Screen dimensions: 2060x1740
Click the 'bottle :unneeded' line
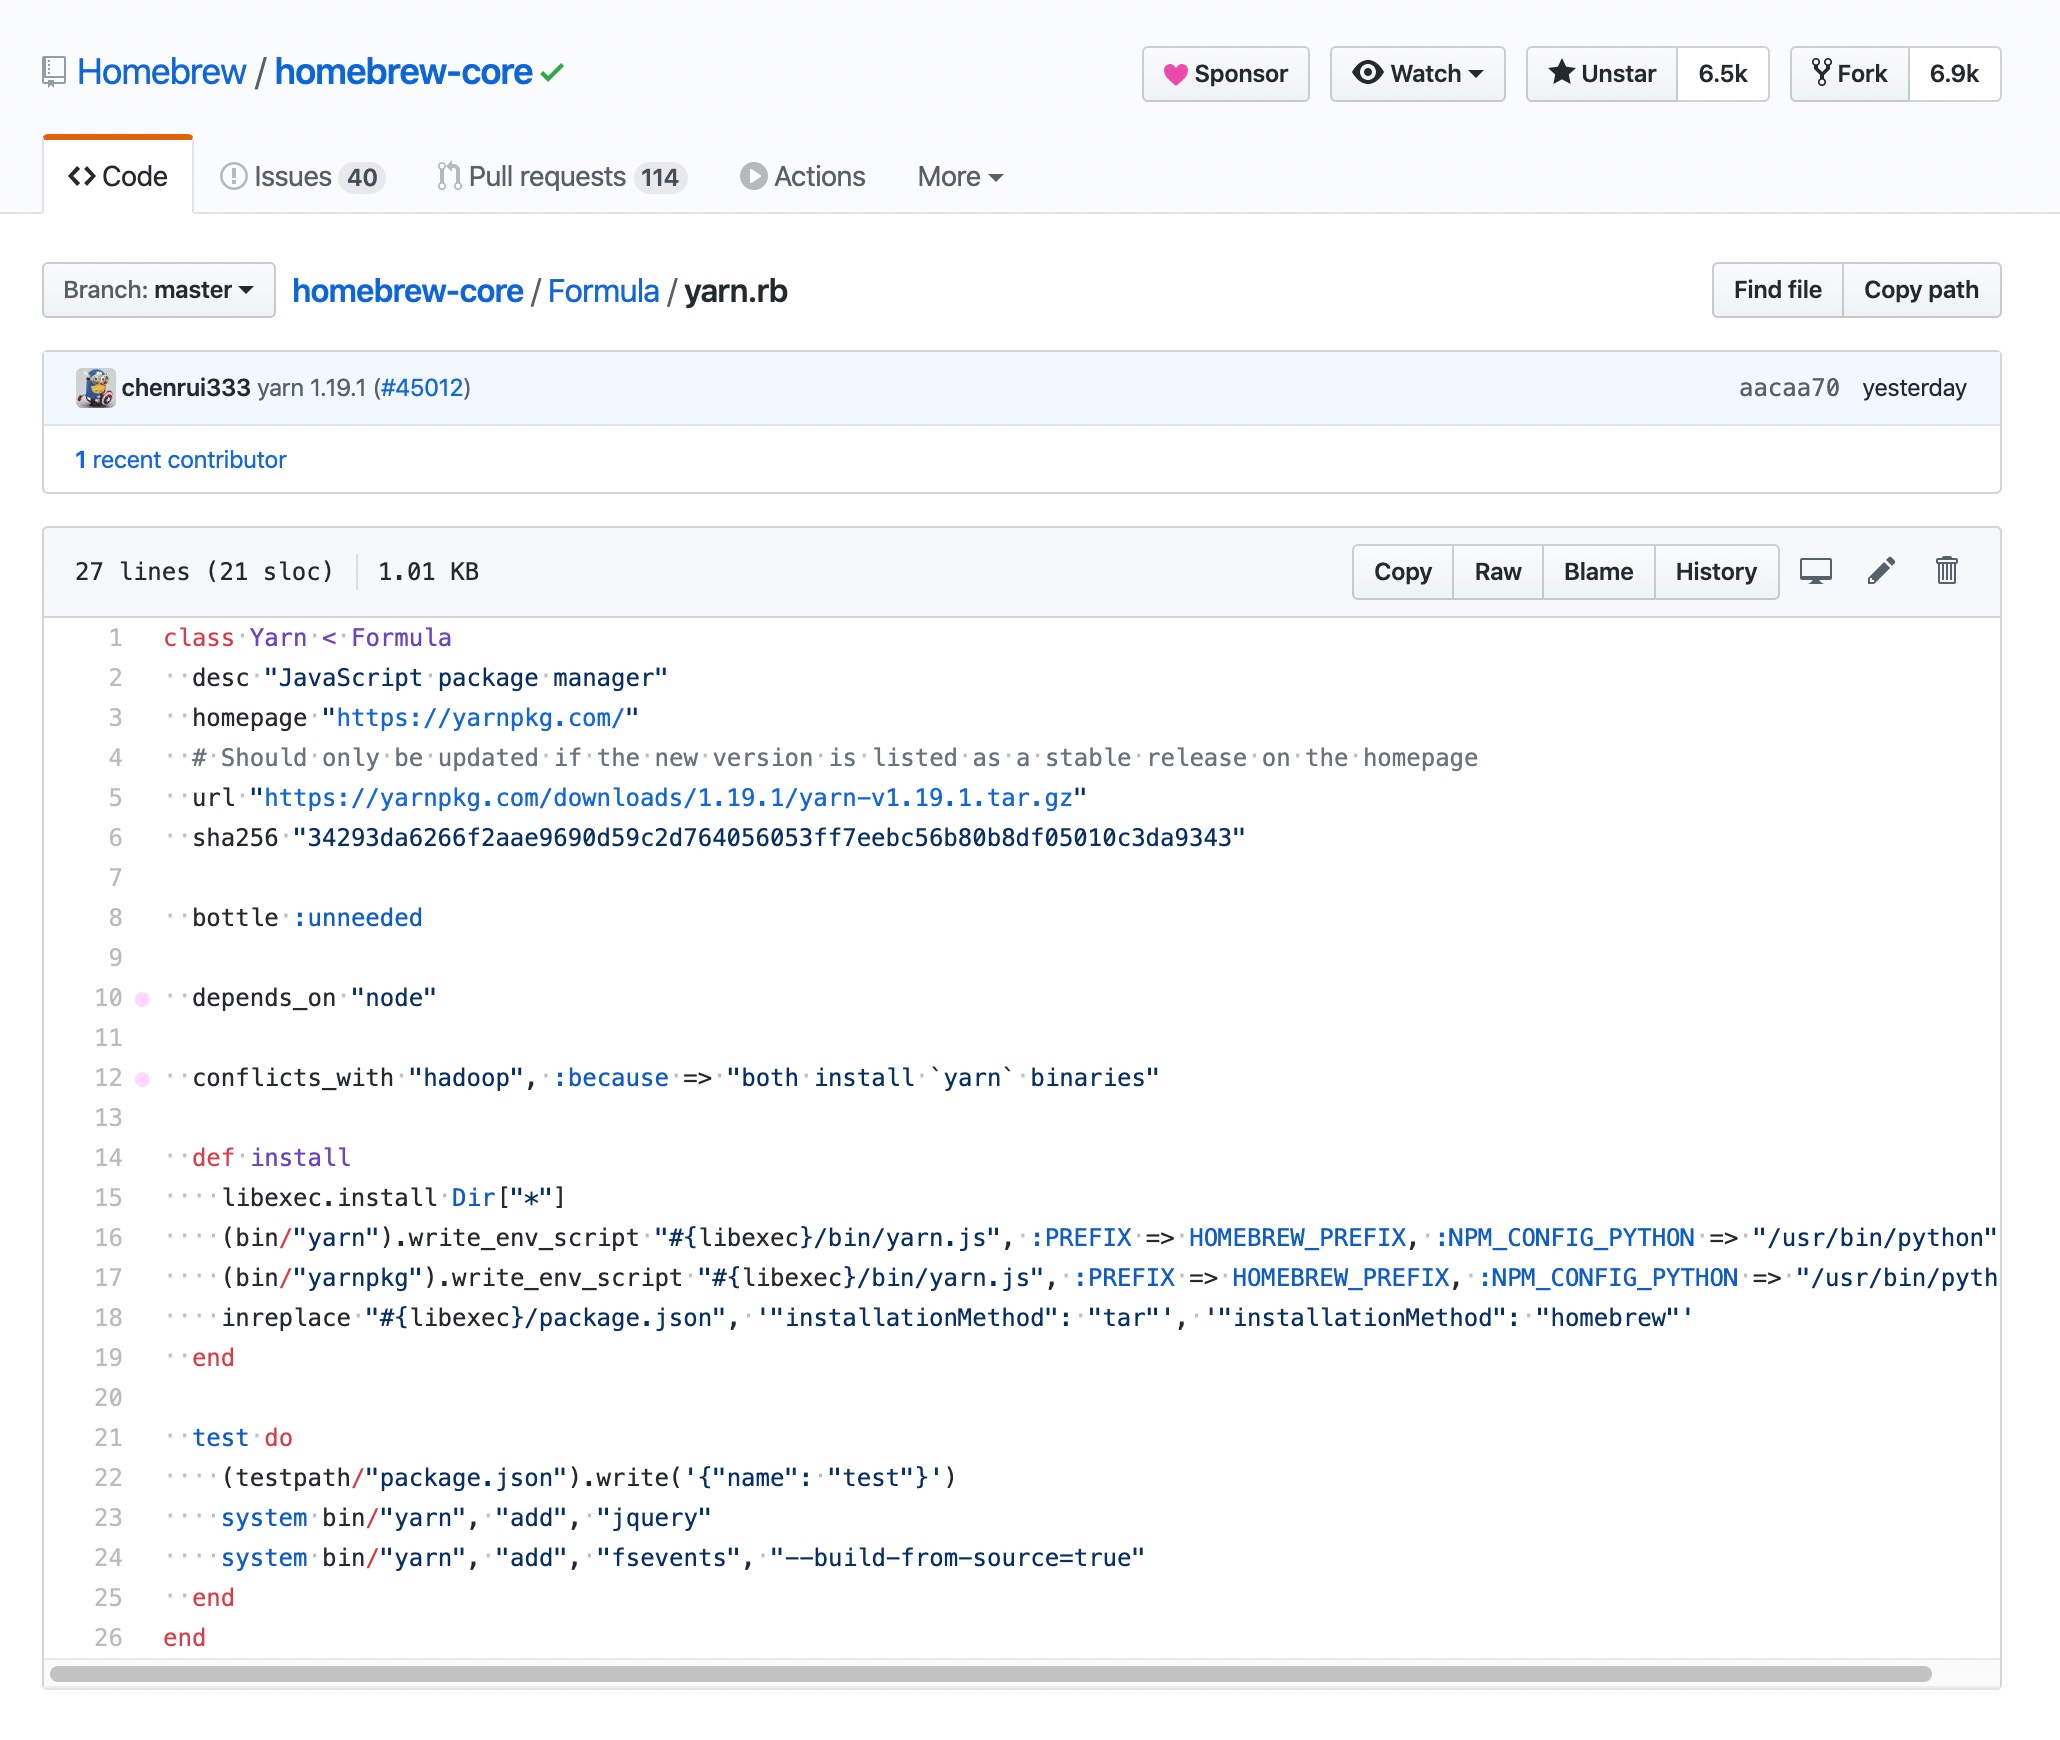[x=307, y=918]
